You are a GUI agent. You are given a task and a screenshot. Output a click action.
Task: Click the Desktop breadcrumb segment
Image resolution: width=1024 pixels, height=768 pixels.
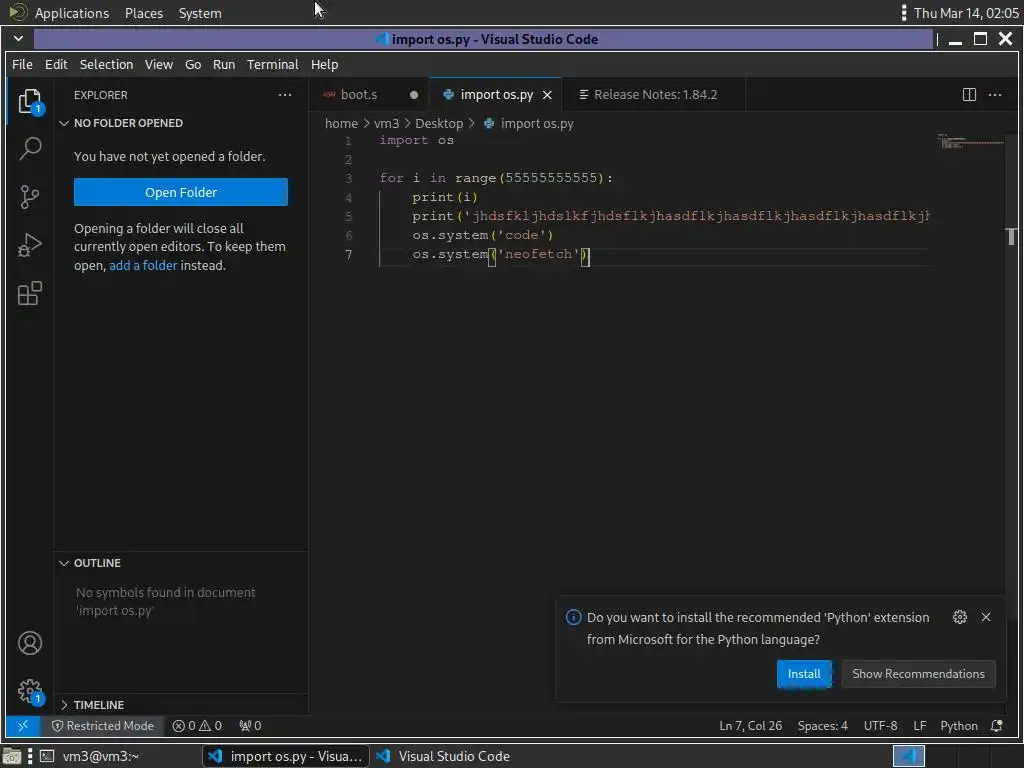[x=439, y=123]
